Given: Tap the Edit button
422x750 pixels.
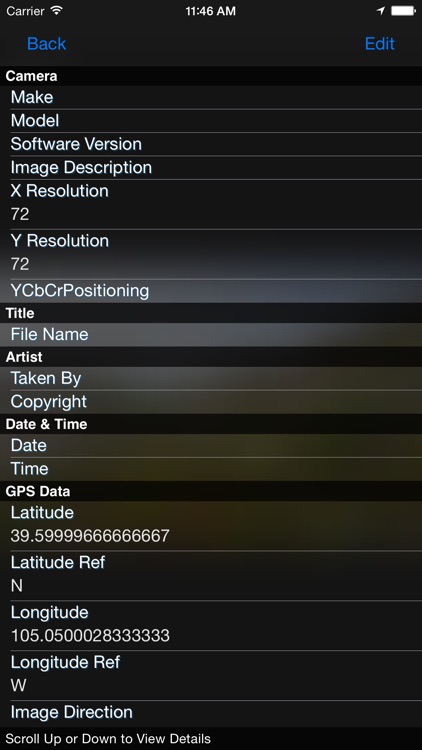Looking at the screenshot, I should click(x=379, y=44).
